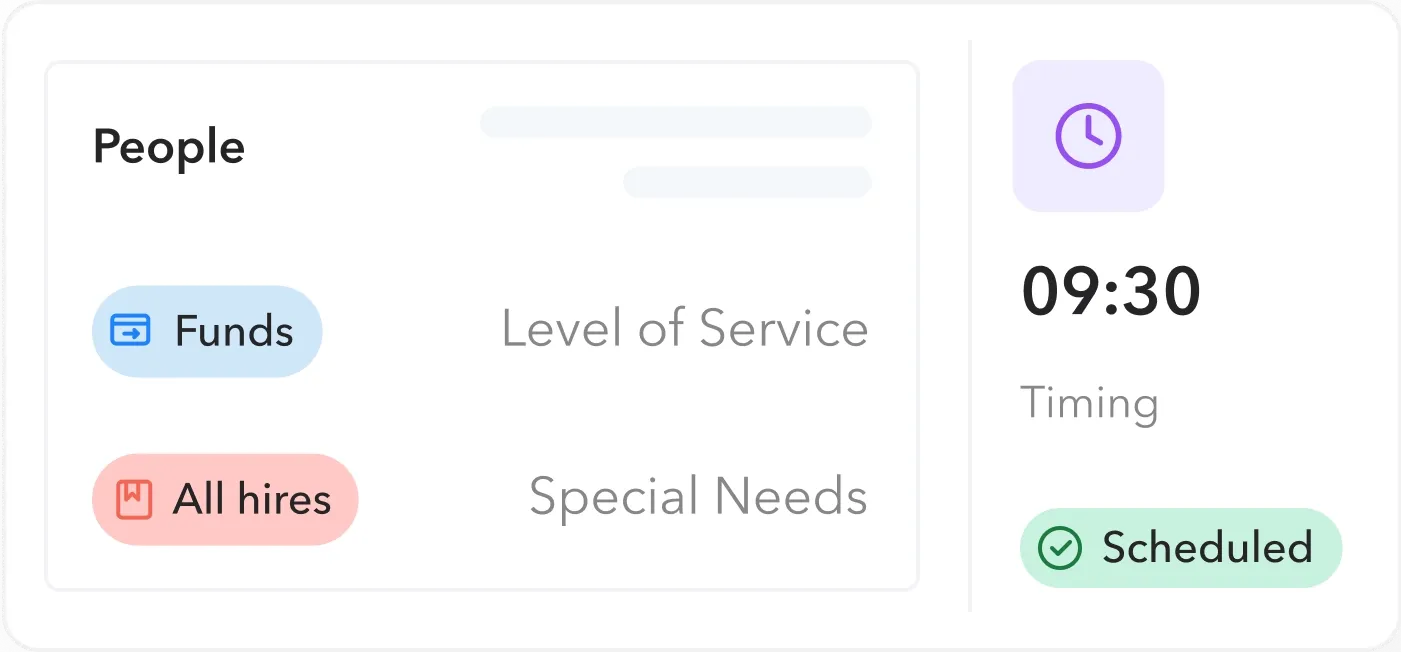Open the Special Needs field

click(698, 497)
